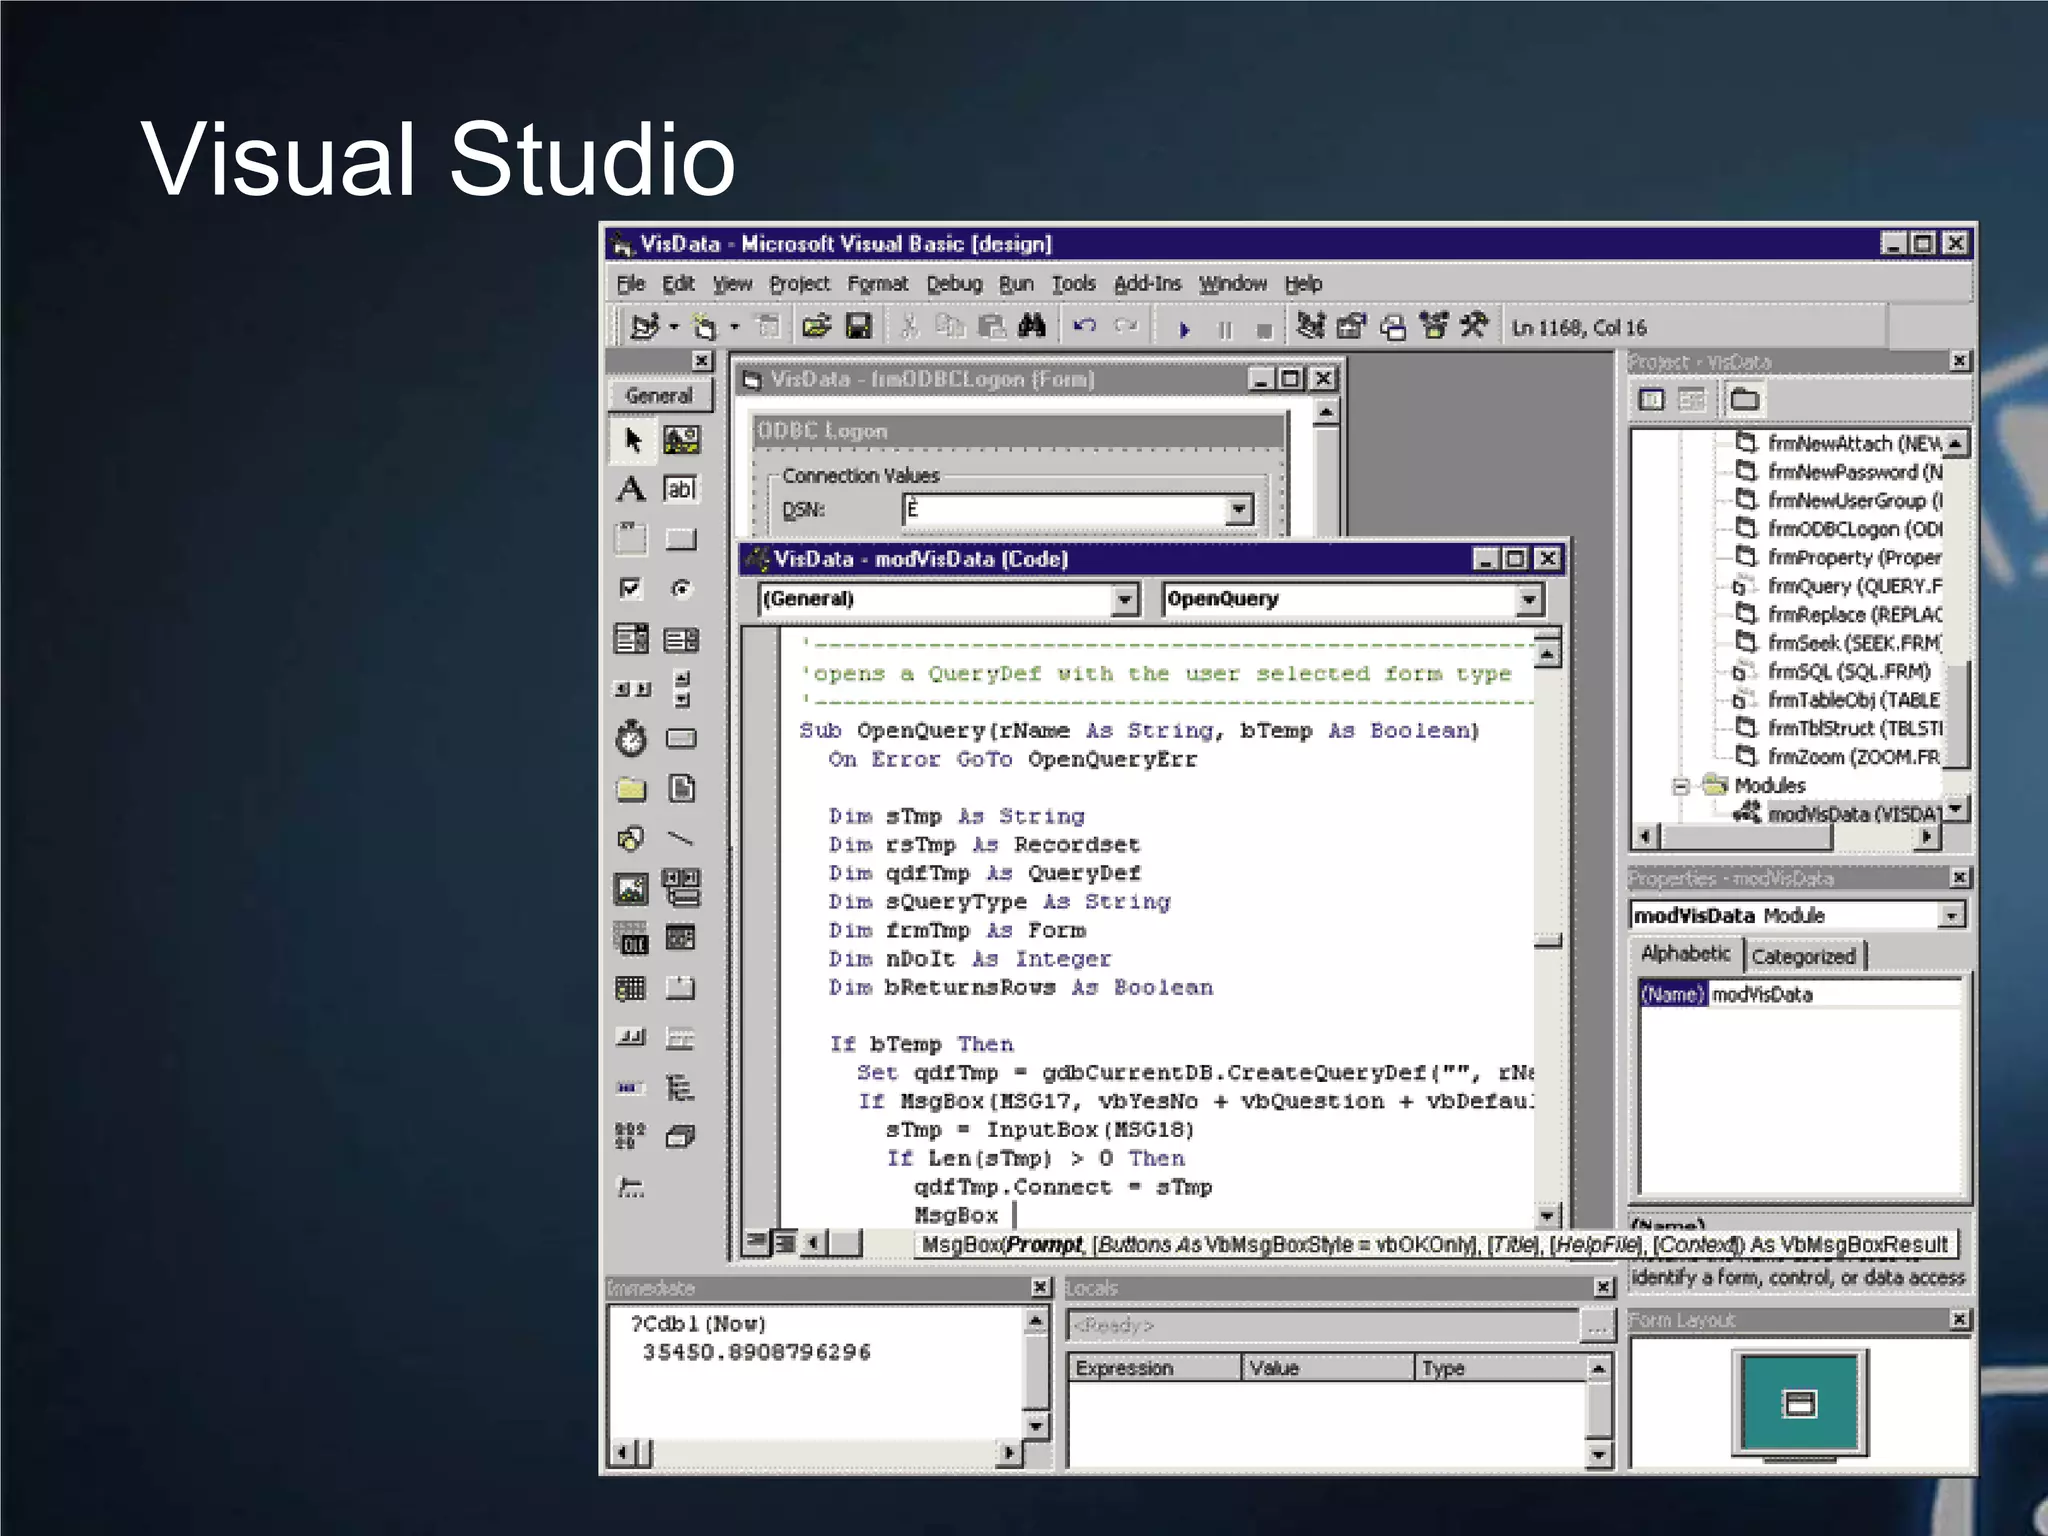
Task: Open Object Browser from toolbar
Action: click(x=1434, y=326)
